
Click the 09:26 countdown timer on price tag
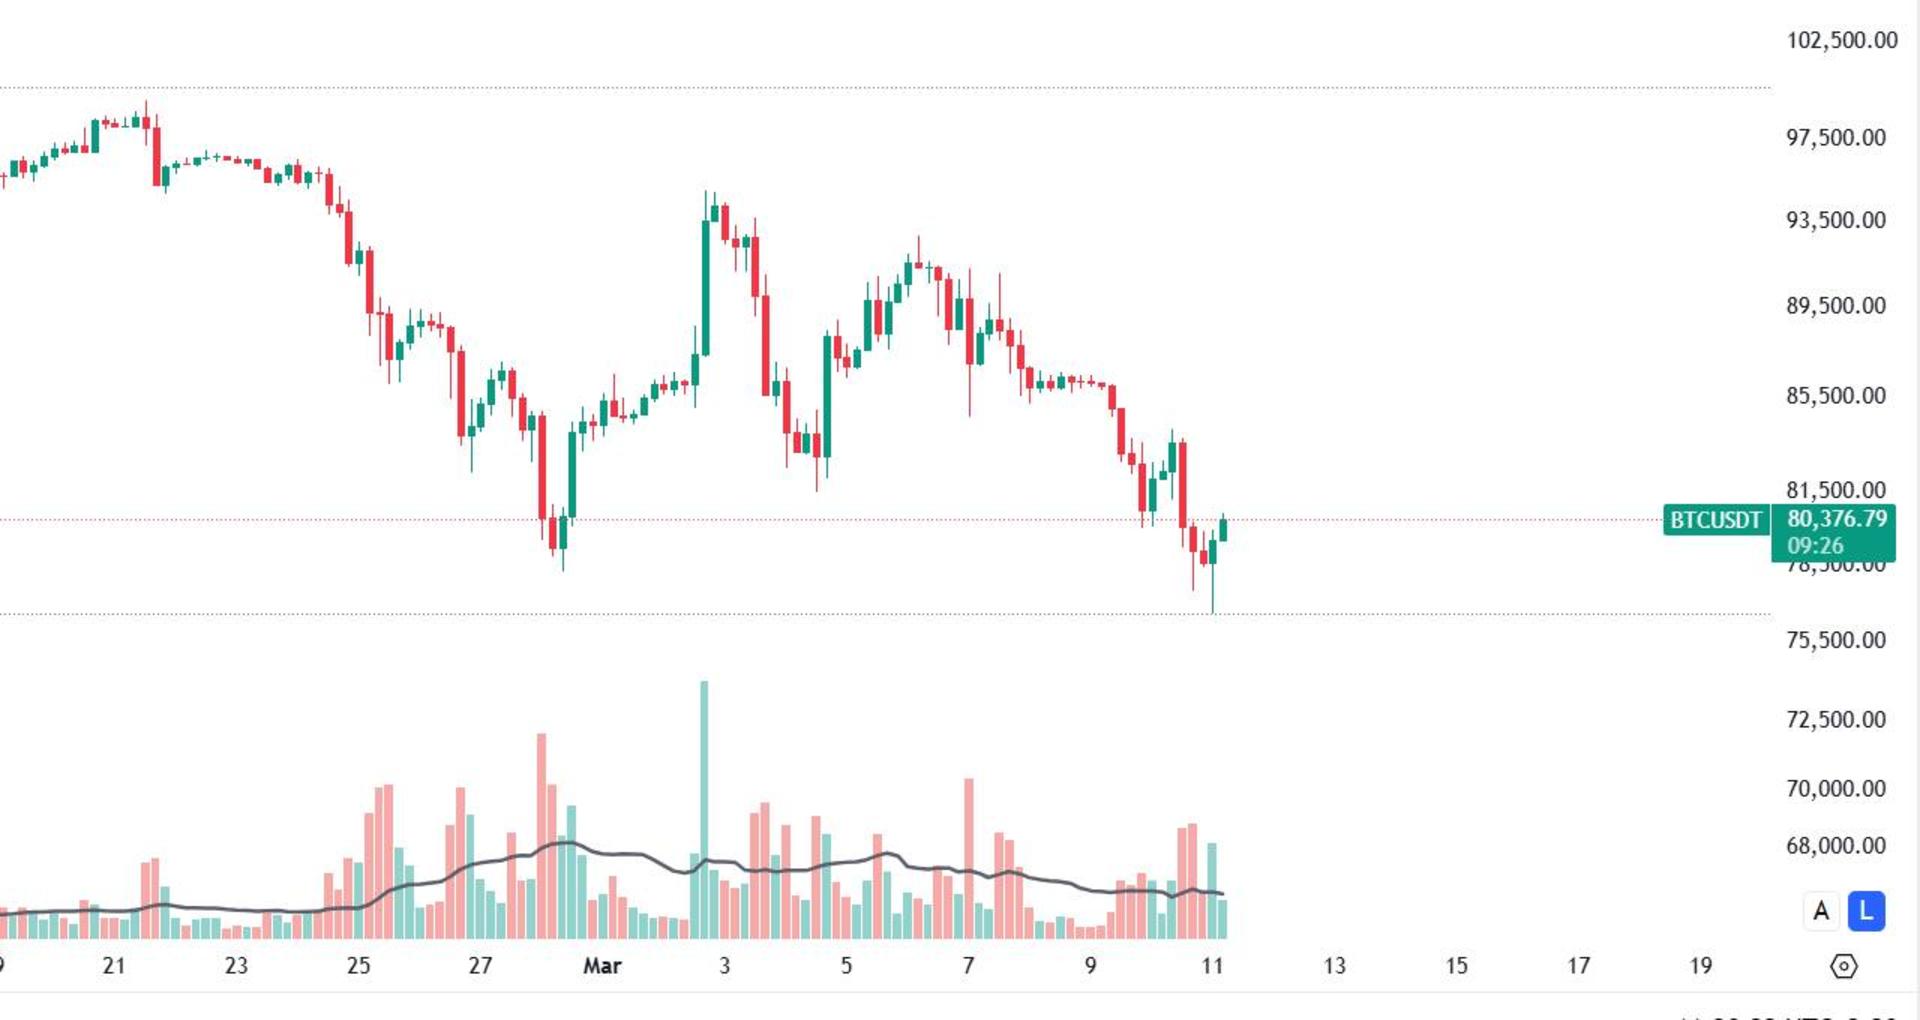[x=1815, y=546]
